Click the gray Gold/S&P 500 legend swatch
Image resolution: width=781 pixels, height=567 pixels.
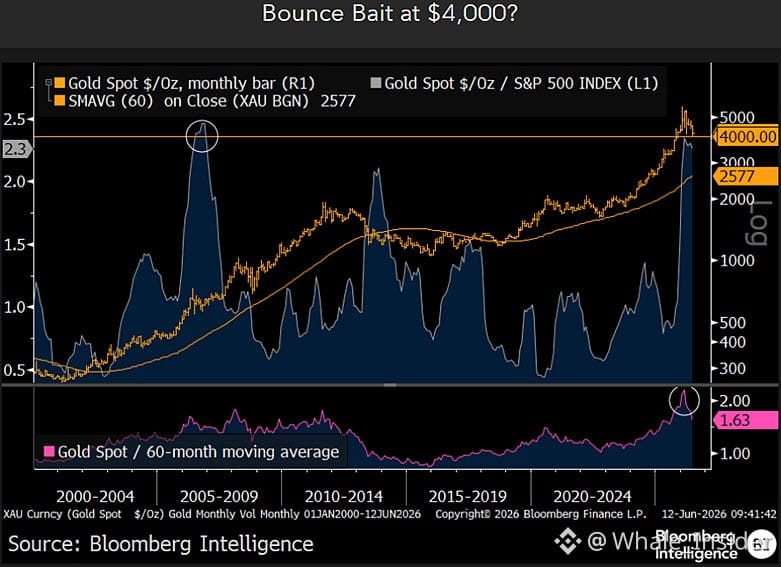tap(376, 83)
